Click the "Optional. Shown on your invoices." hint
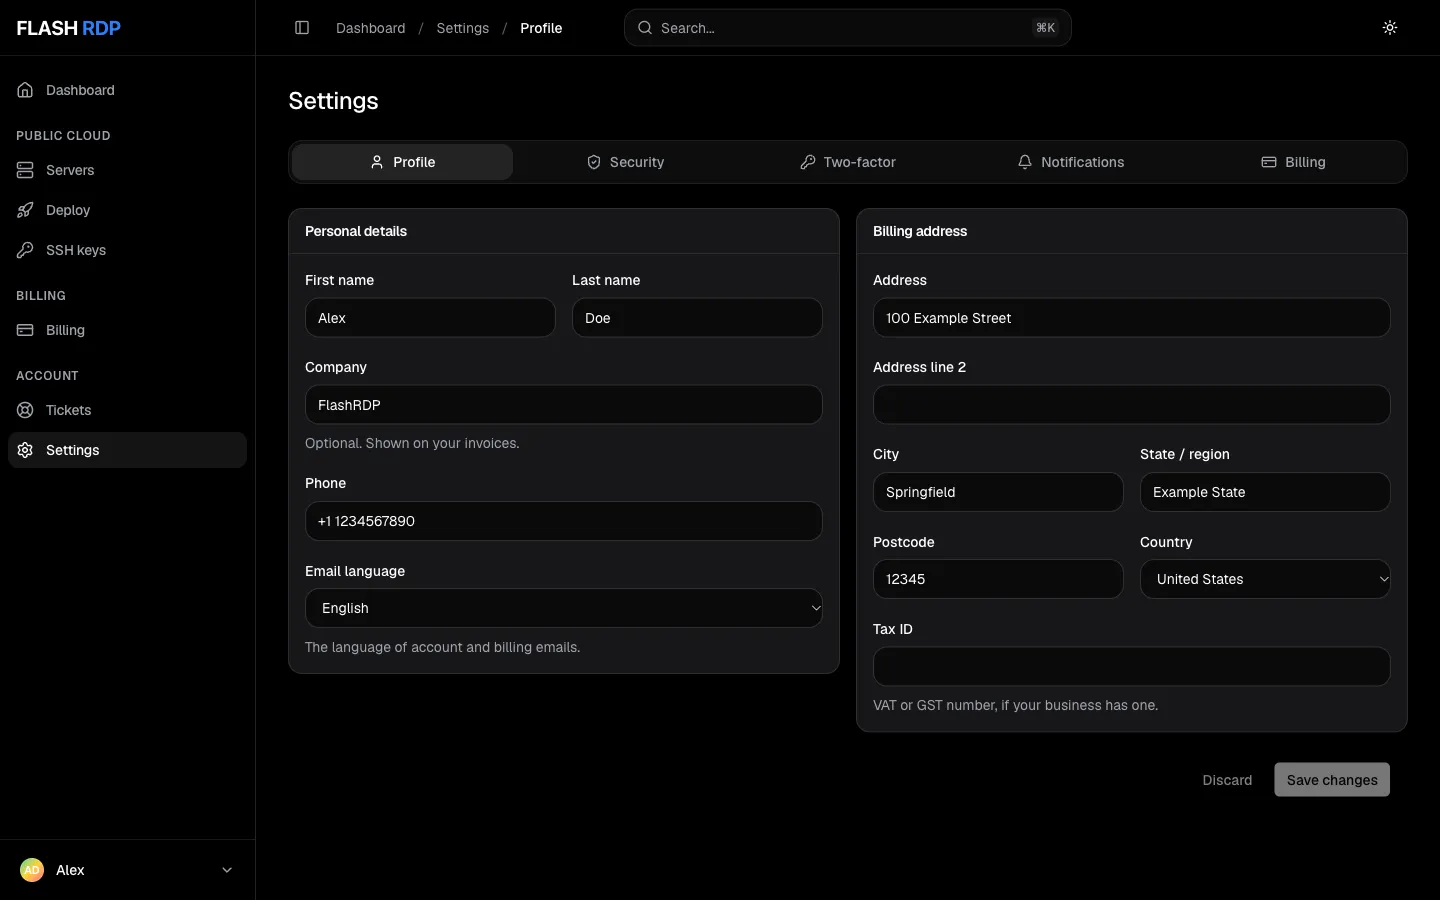The height and width of the screenshot is (900, 1440). click(412, 443)
